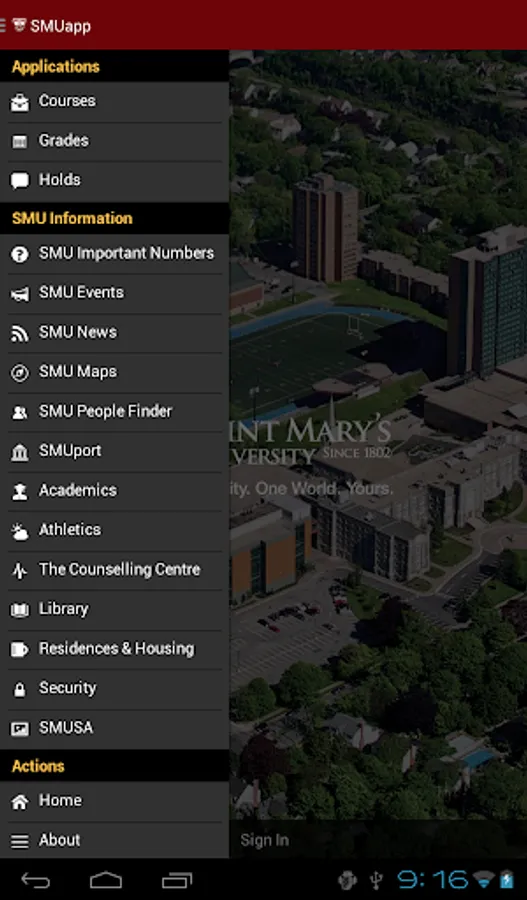Open SMU Important Numbers

coord(114,254)
